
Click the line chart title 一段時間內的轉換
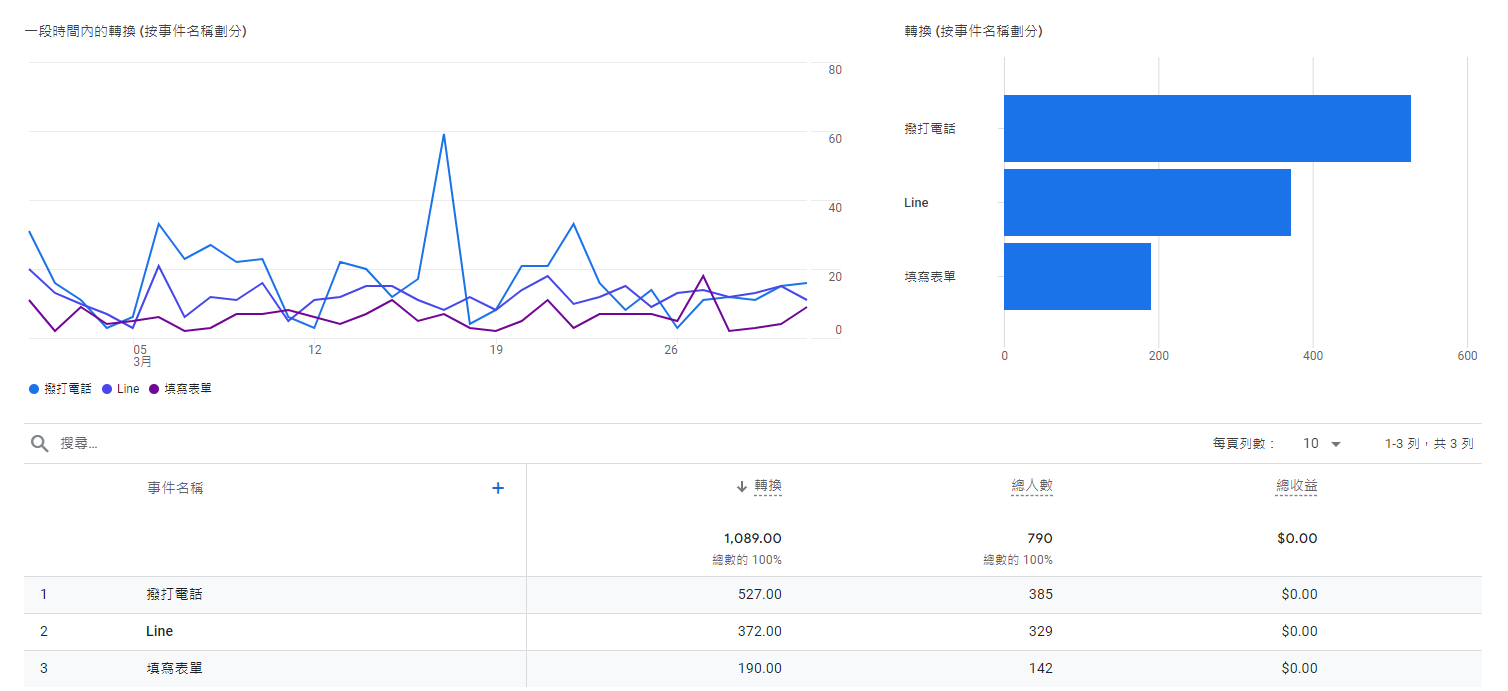136,32
